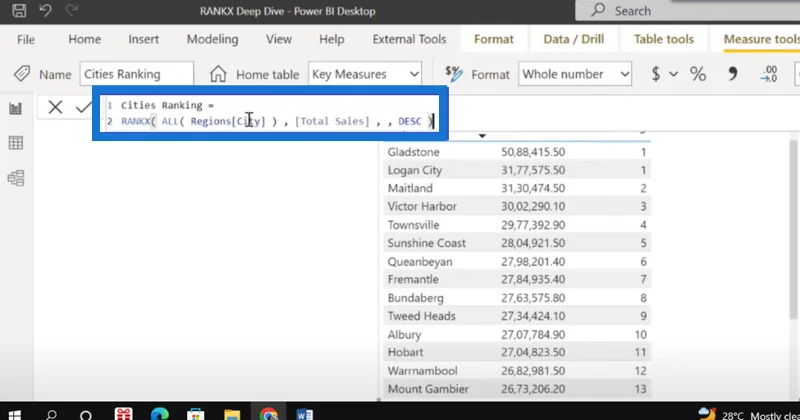Commit the formula with checkmark

tap(83, 107)
